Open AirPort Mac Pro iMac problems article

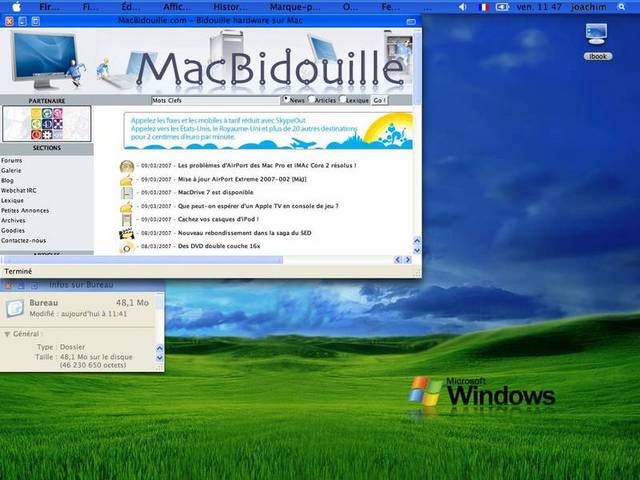267,166
